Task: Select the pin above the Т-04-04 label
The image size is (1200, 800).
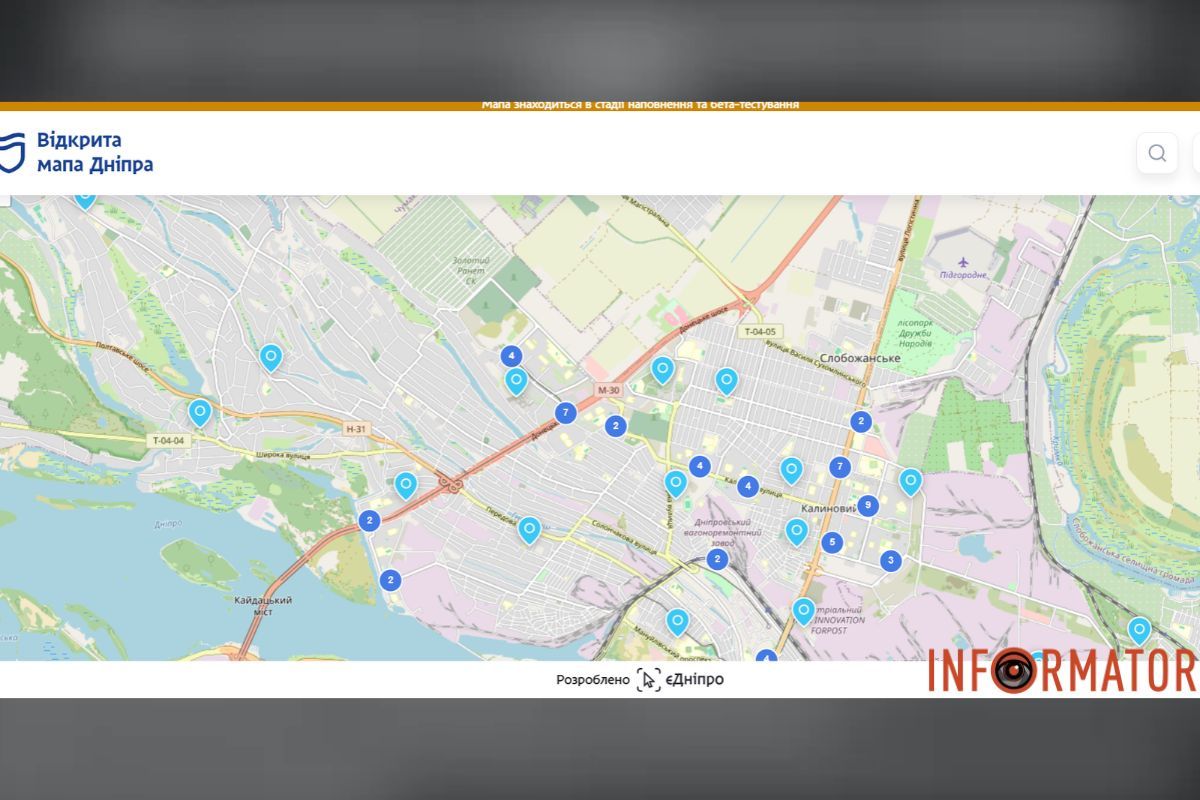Action: click(x=200, y=412)
